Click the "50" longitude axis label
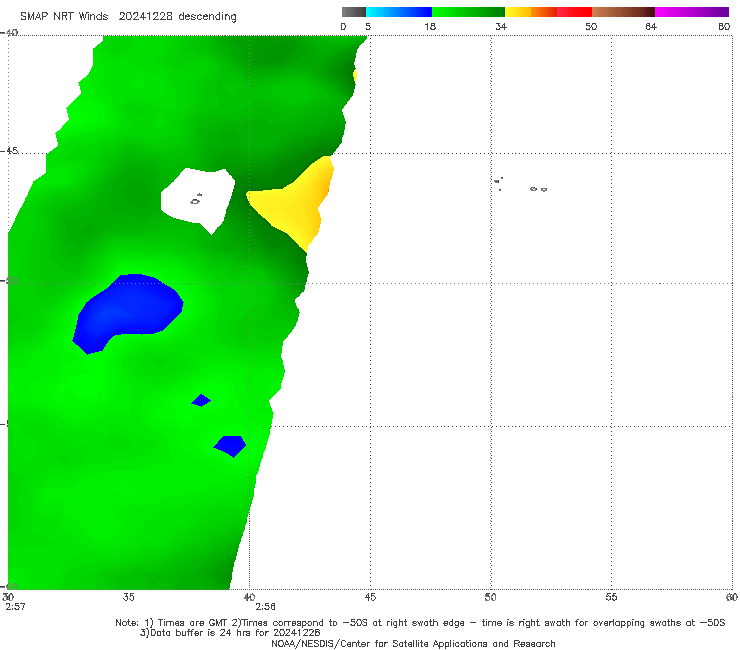 click(490, 597)
